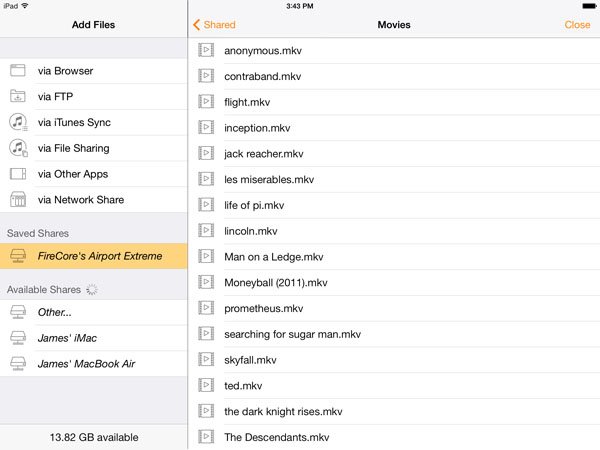The width and height of the screenshot is (600, 450).
Task: Click the video icon for flight.mkv
Action: click(x=206, y=101)
